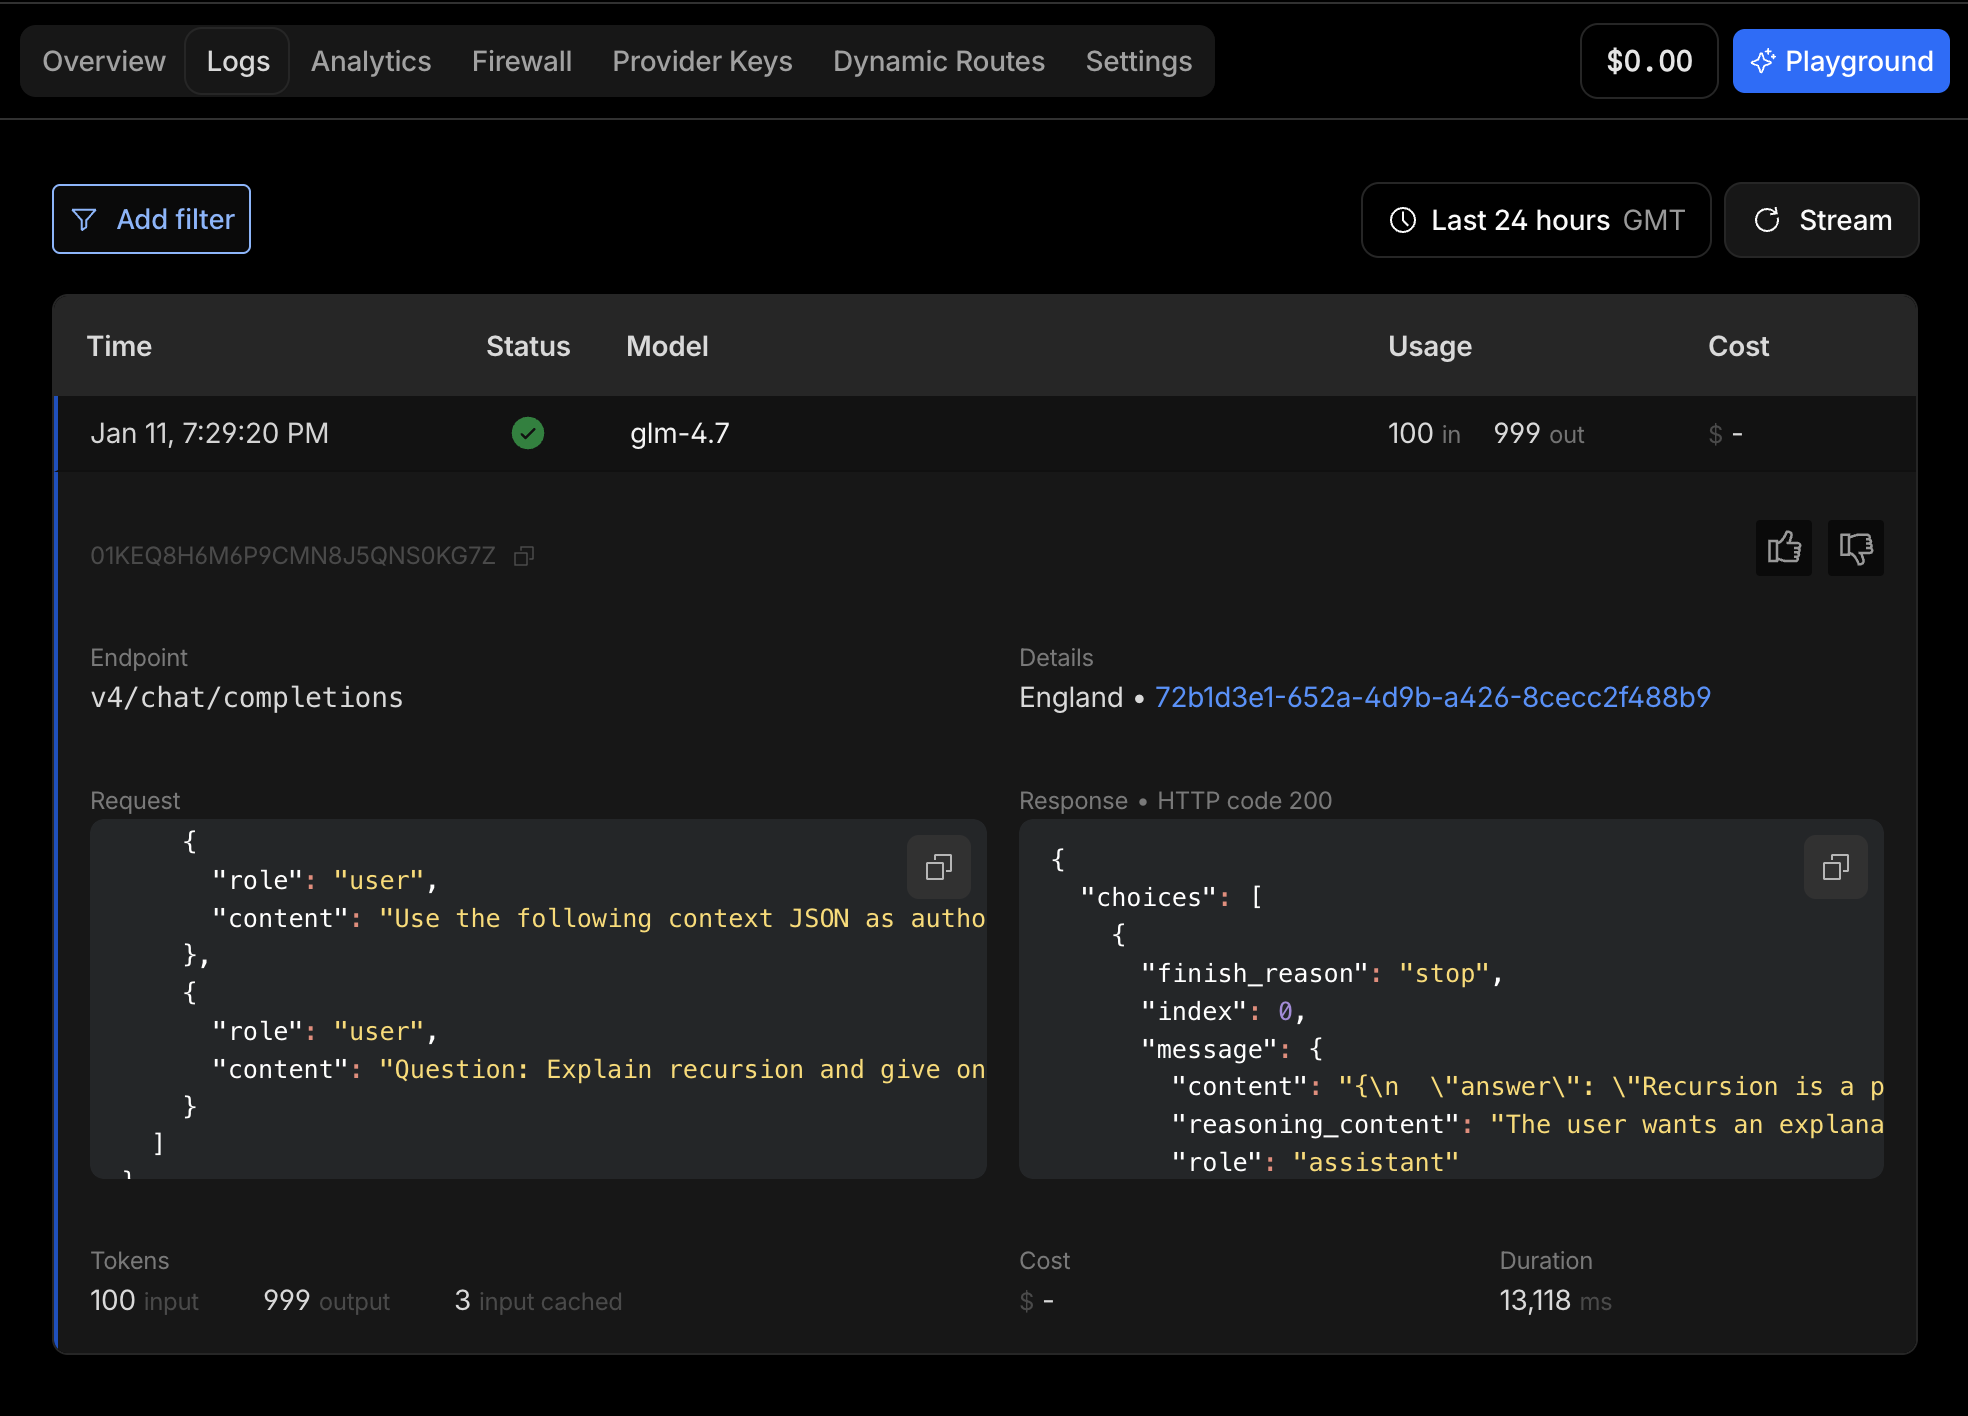The image size is (1968, 1416).
Task: Click the glm-4.7 model name
Action: tap(680, 433)
